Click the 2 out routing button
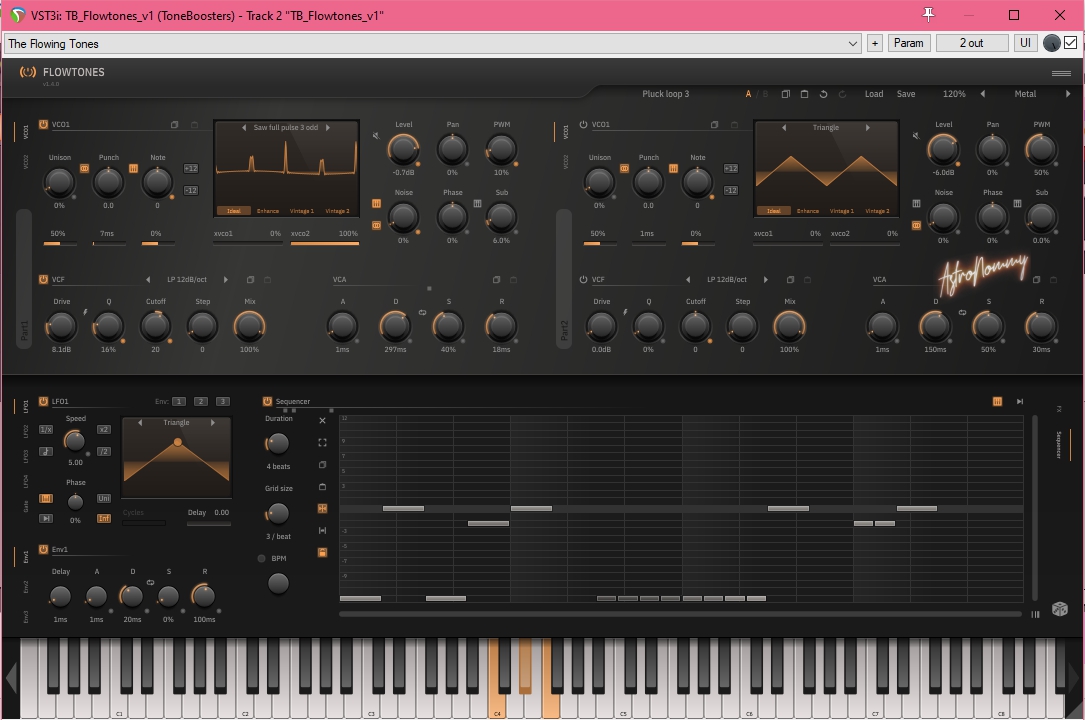 tap(972, 43)
